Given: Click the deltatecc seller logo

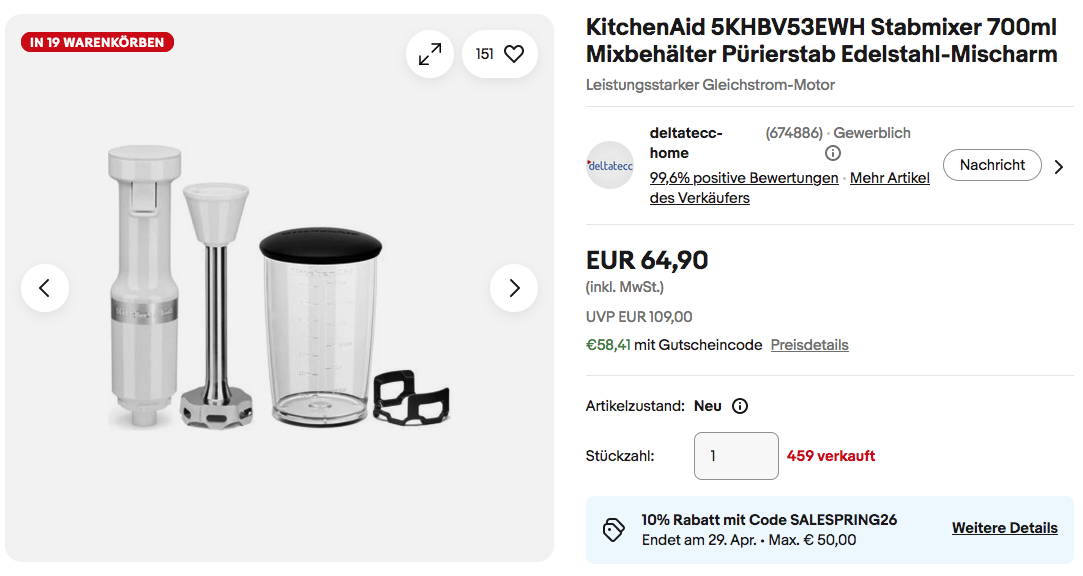Looking at the screenshot, I should [610, 165].
